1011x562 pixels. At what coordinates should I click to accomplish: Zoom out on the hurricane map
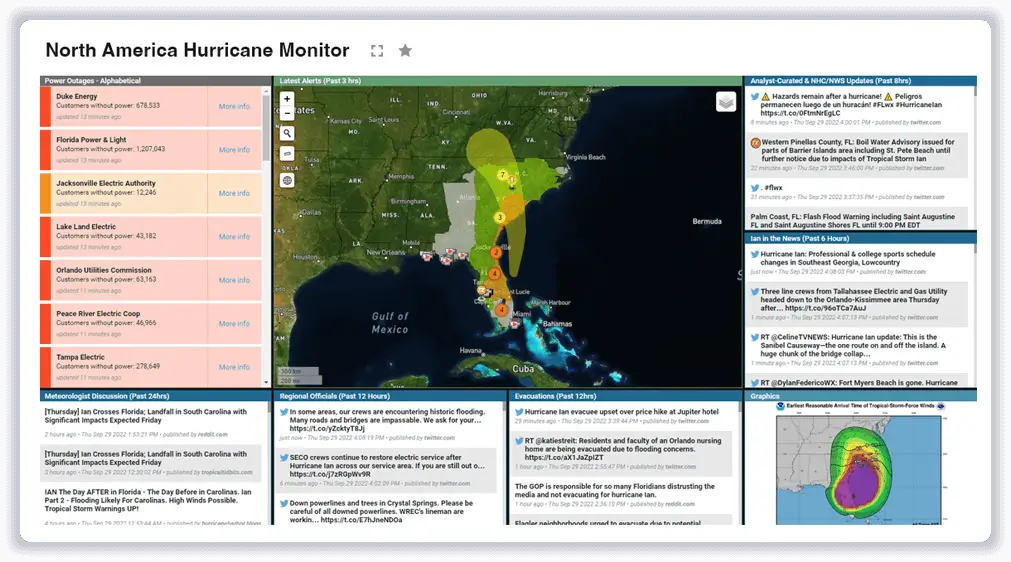tap(287, 112)
